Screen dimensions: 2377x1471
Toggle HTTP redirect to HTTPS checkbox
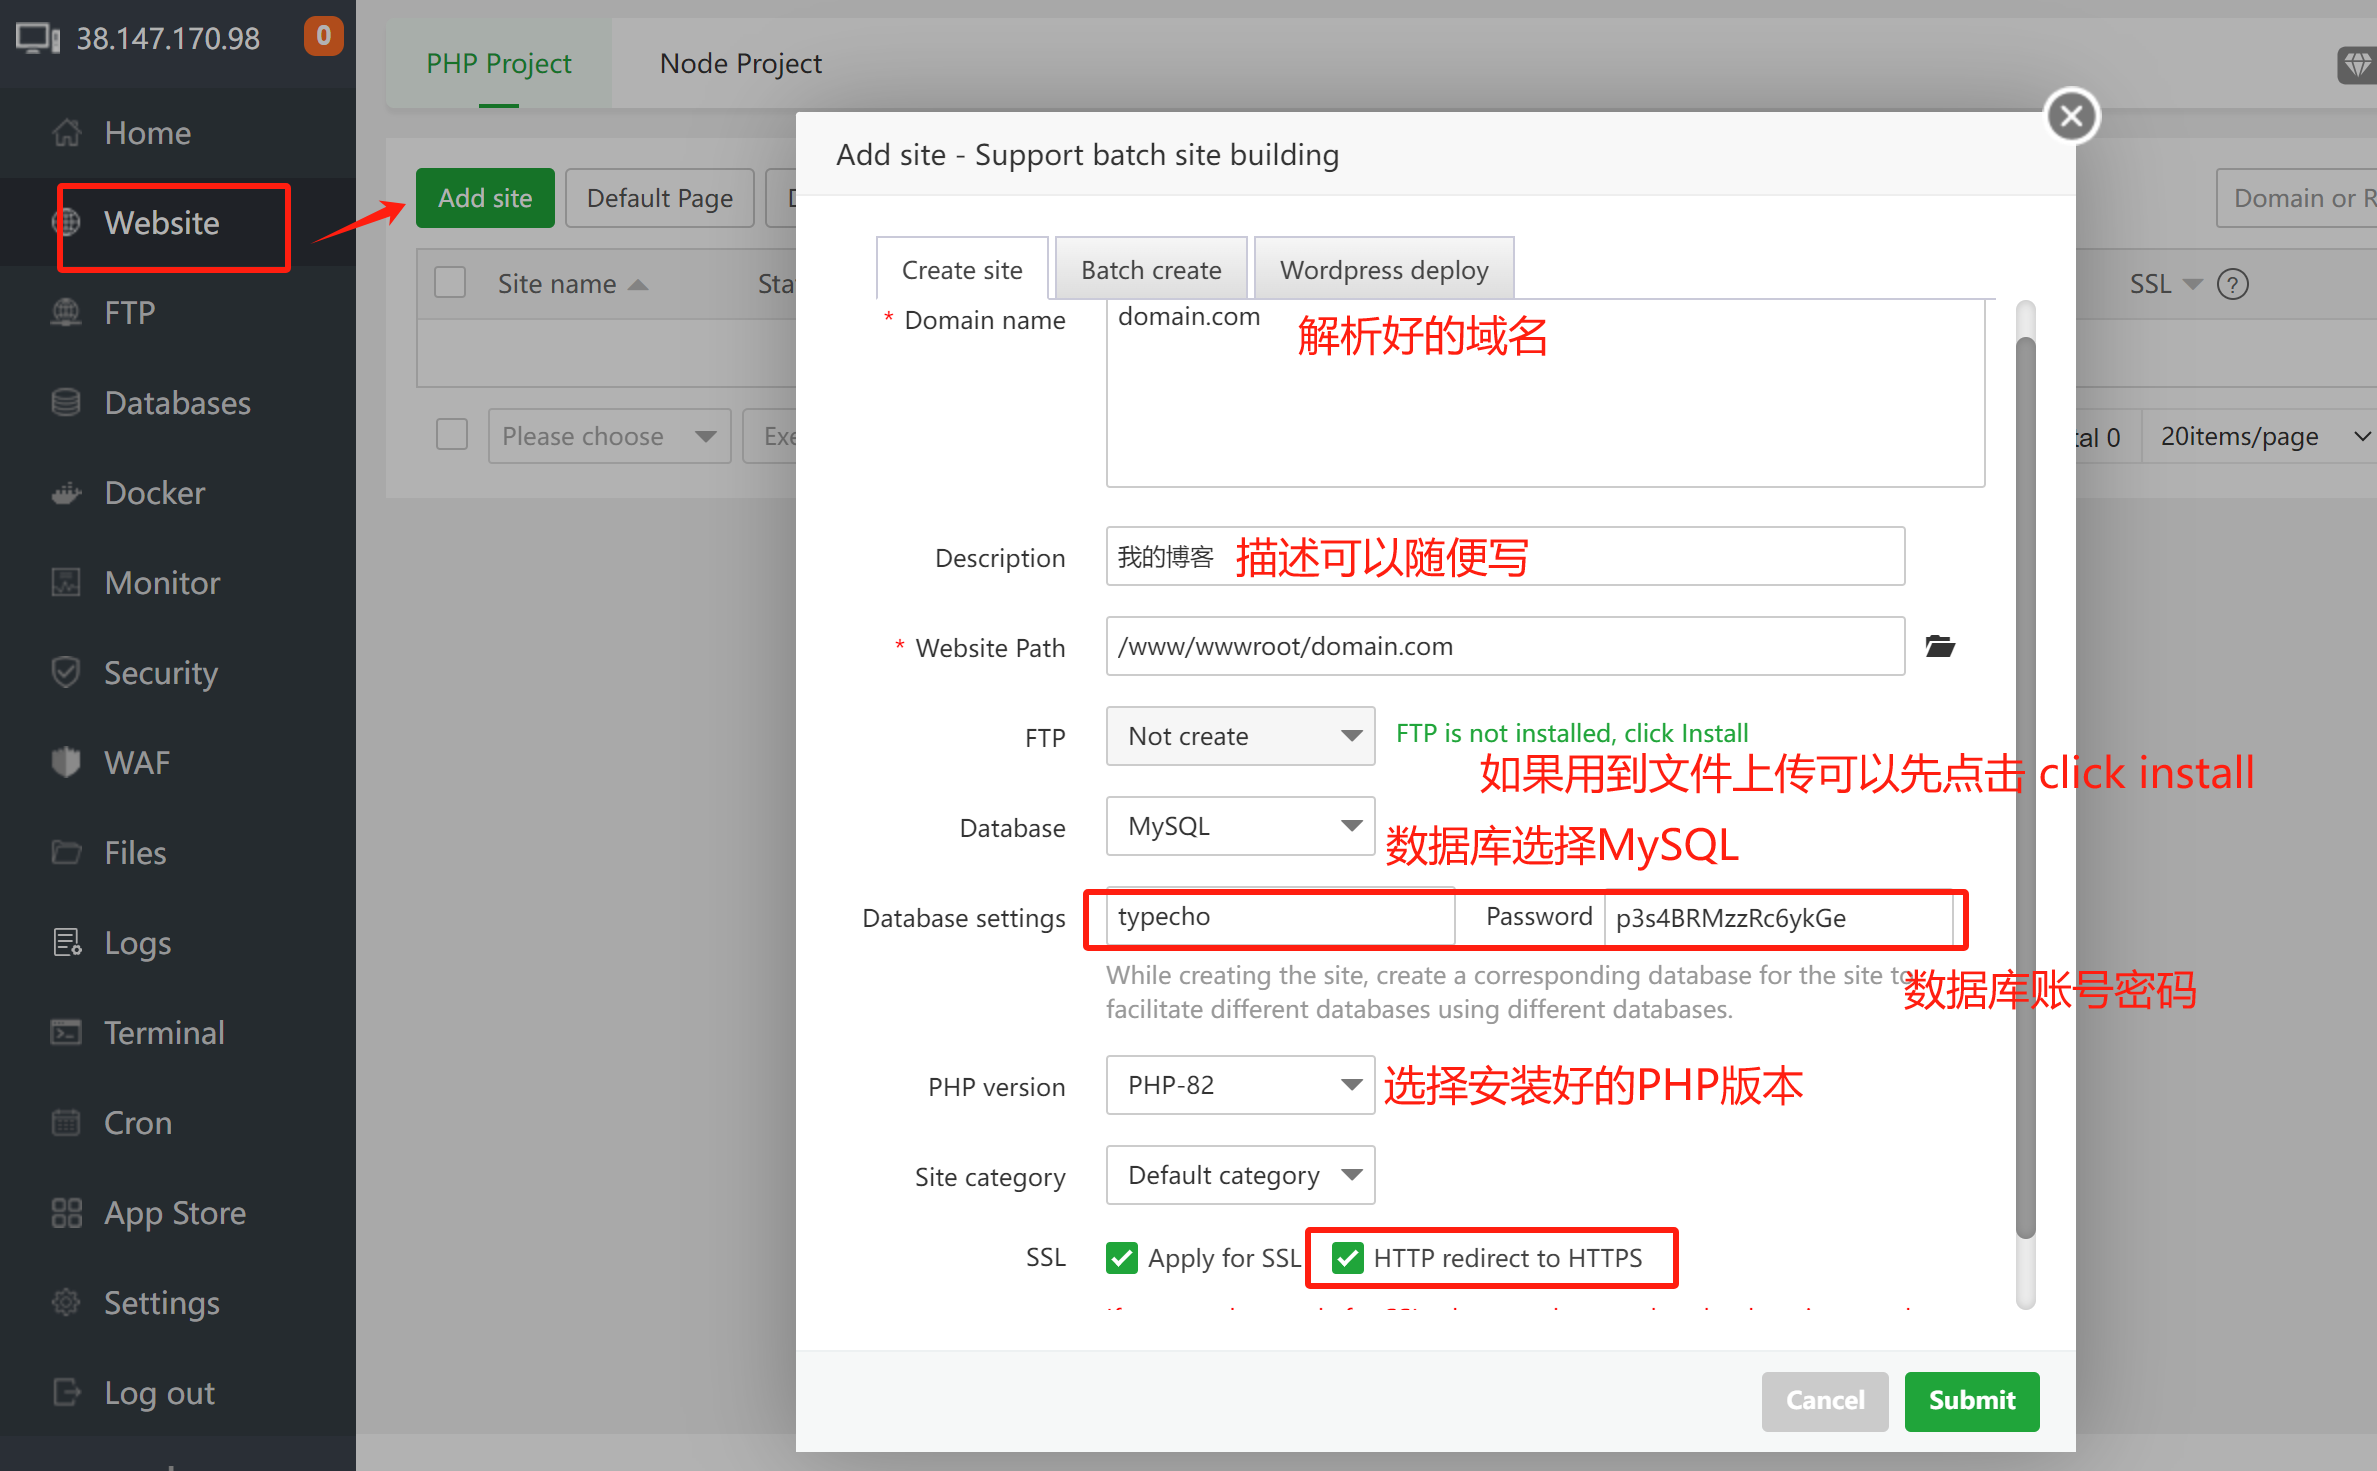[x=1347, y=1257]
